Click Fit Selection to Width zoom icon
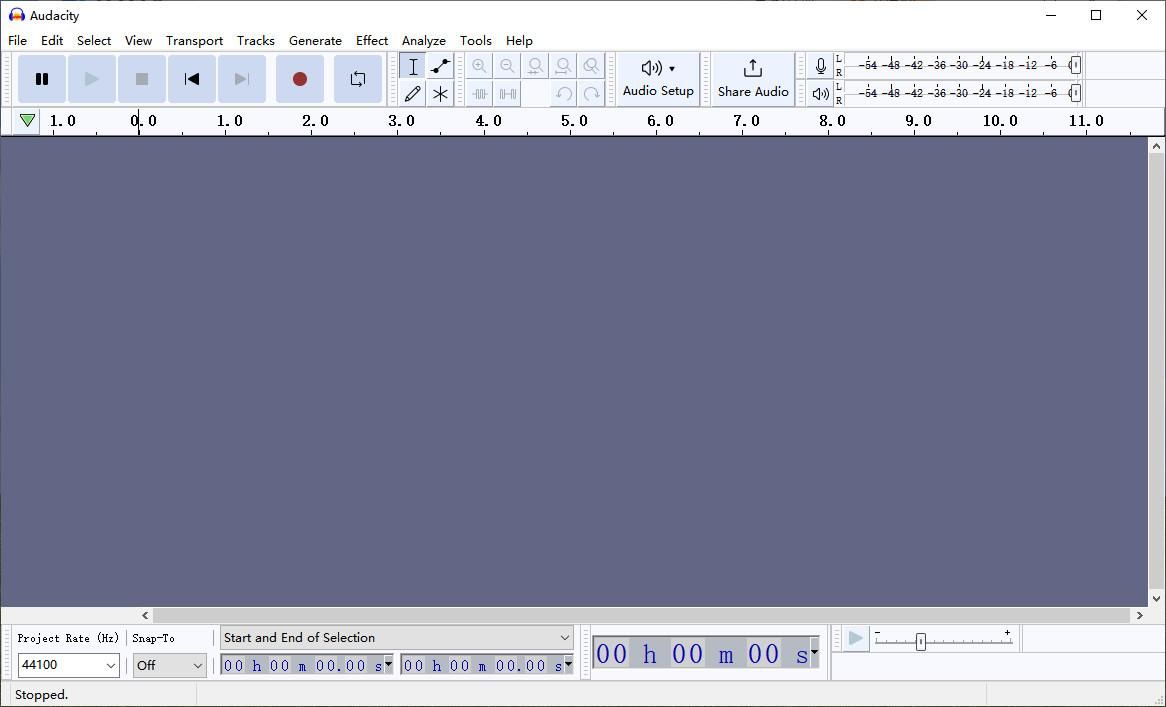 pyautogui.click(x=535, y=66)
